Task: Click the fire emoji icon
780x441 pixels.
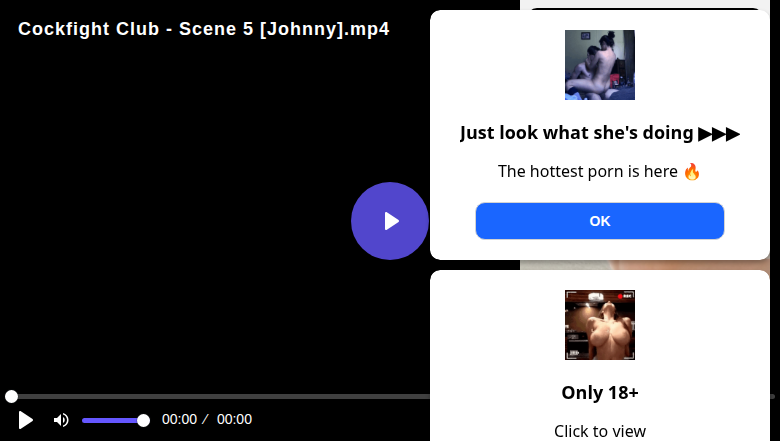Action: pyautogui.click(x=692, y=171)
